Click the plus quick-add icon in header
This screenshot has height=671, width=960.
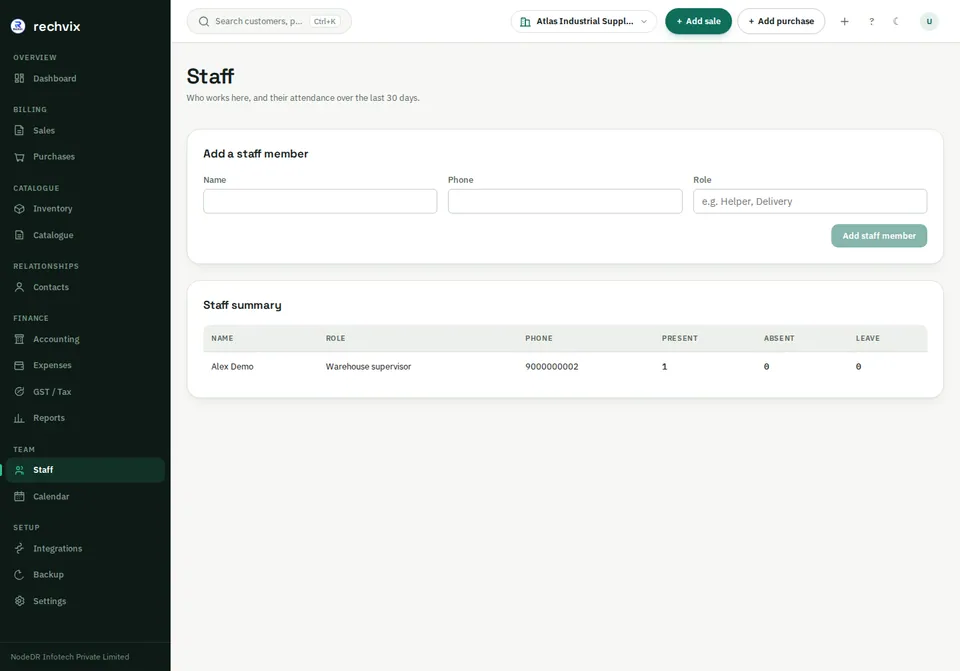844,21
